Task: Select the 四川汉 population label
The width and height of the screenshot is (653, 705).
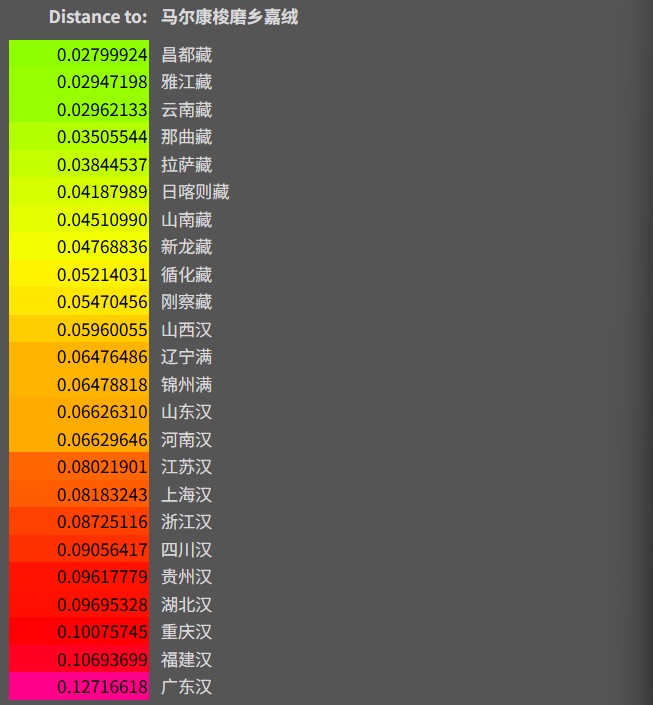Action: [186, 550]
